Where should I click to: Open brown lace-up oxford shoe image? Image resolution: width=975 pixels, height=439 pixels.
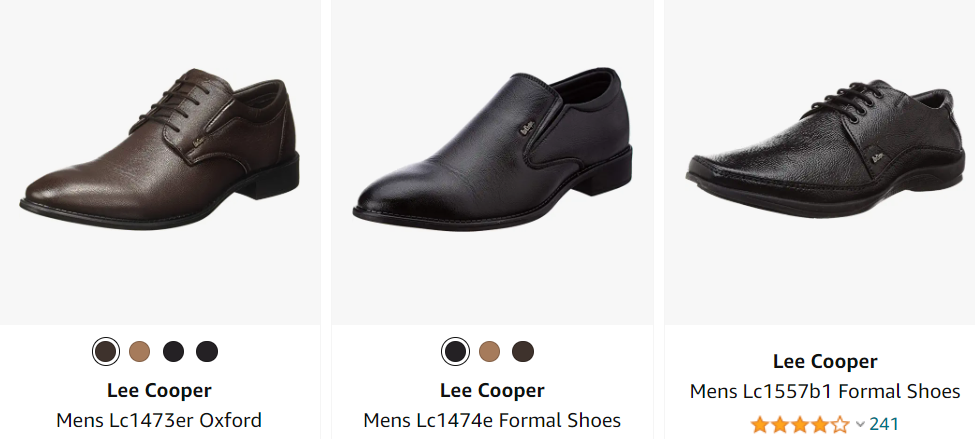point(160,150)
